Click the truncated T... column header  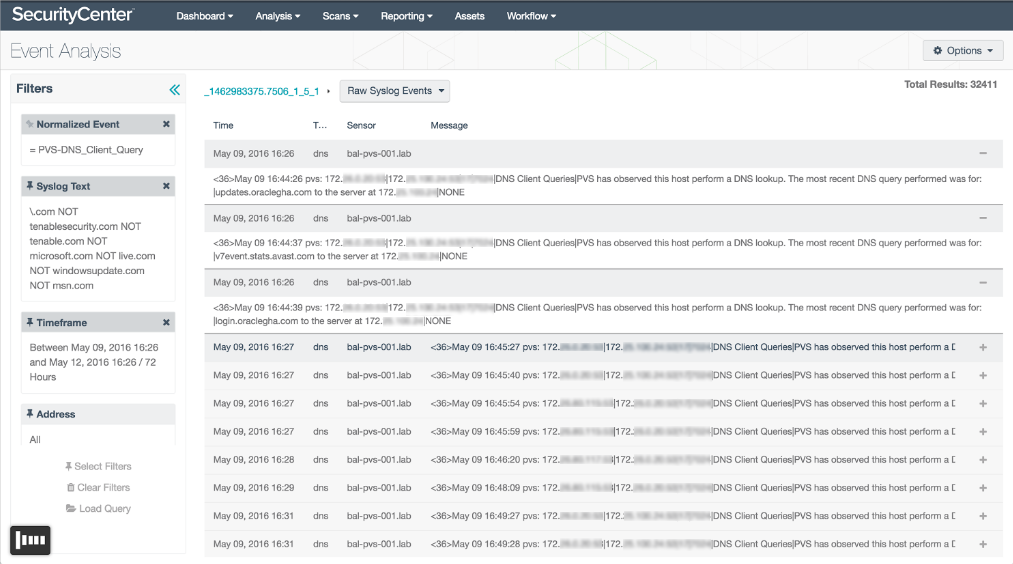(x=320, y=125)
